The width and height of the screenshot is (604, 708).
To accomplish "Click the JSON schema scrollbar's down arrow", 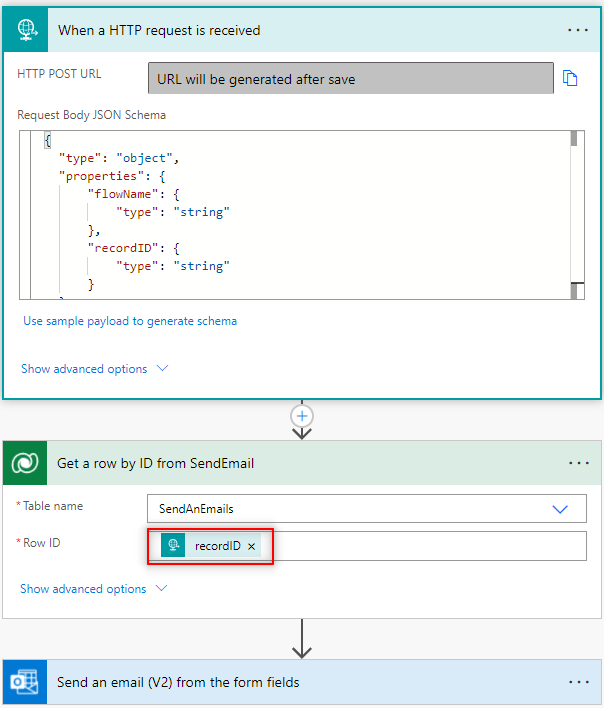I will [x=576, y=291].
